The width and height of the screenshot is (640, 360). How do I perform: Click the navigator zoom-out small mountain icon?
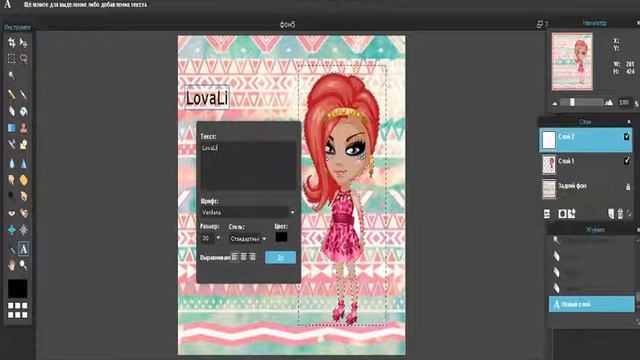[x=554, y=103]
